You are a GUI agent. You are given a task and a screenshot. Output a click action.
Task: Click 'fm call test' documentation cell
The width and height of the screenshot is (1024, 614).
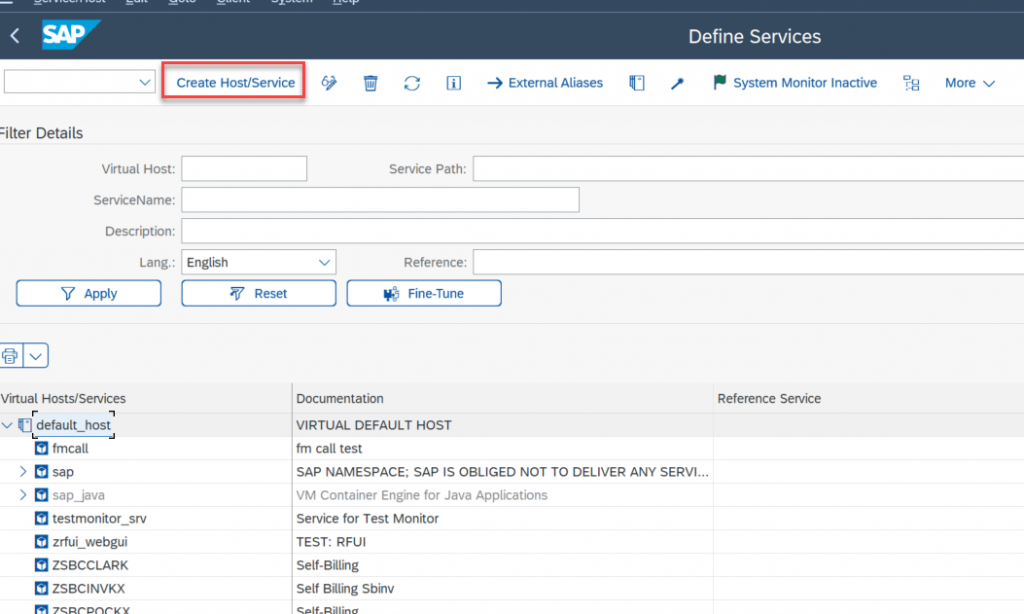(x=329, y=449)
